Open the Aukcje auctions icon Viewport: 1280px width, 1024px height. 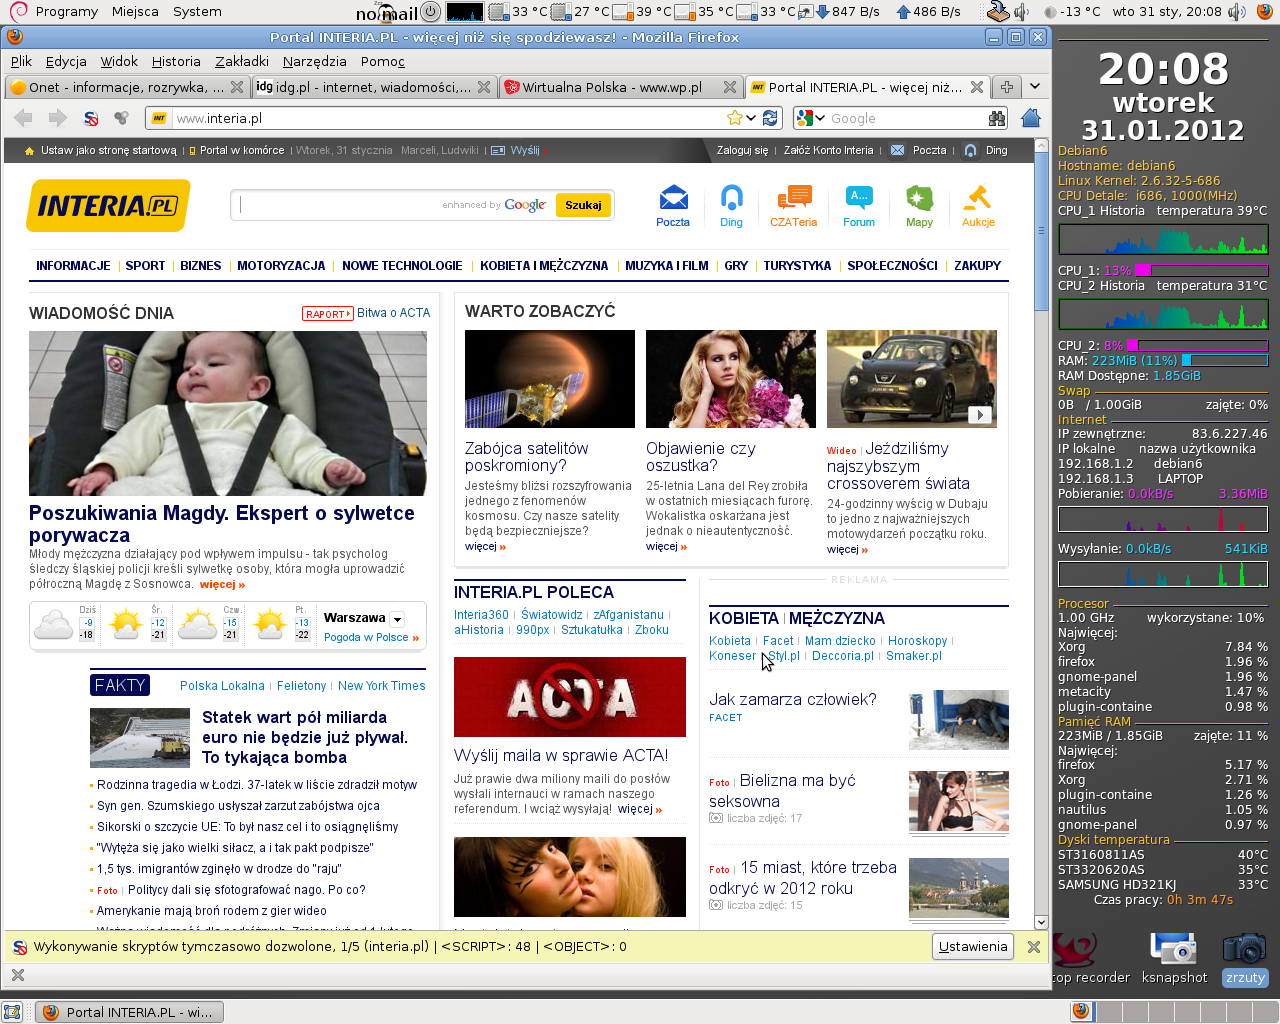click(x=978, y=206)
